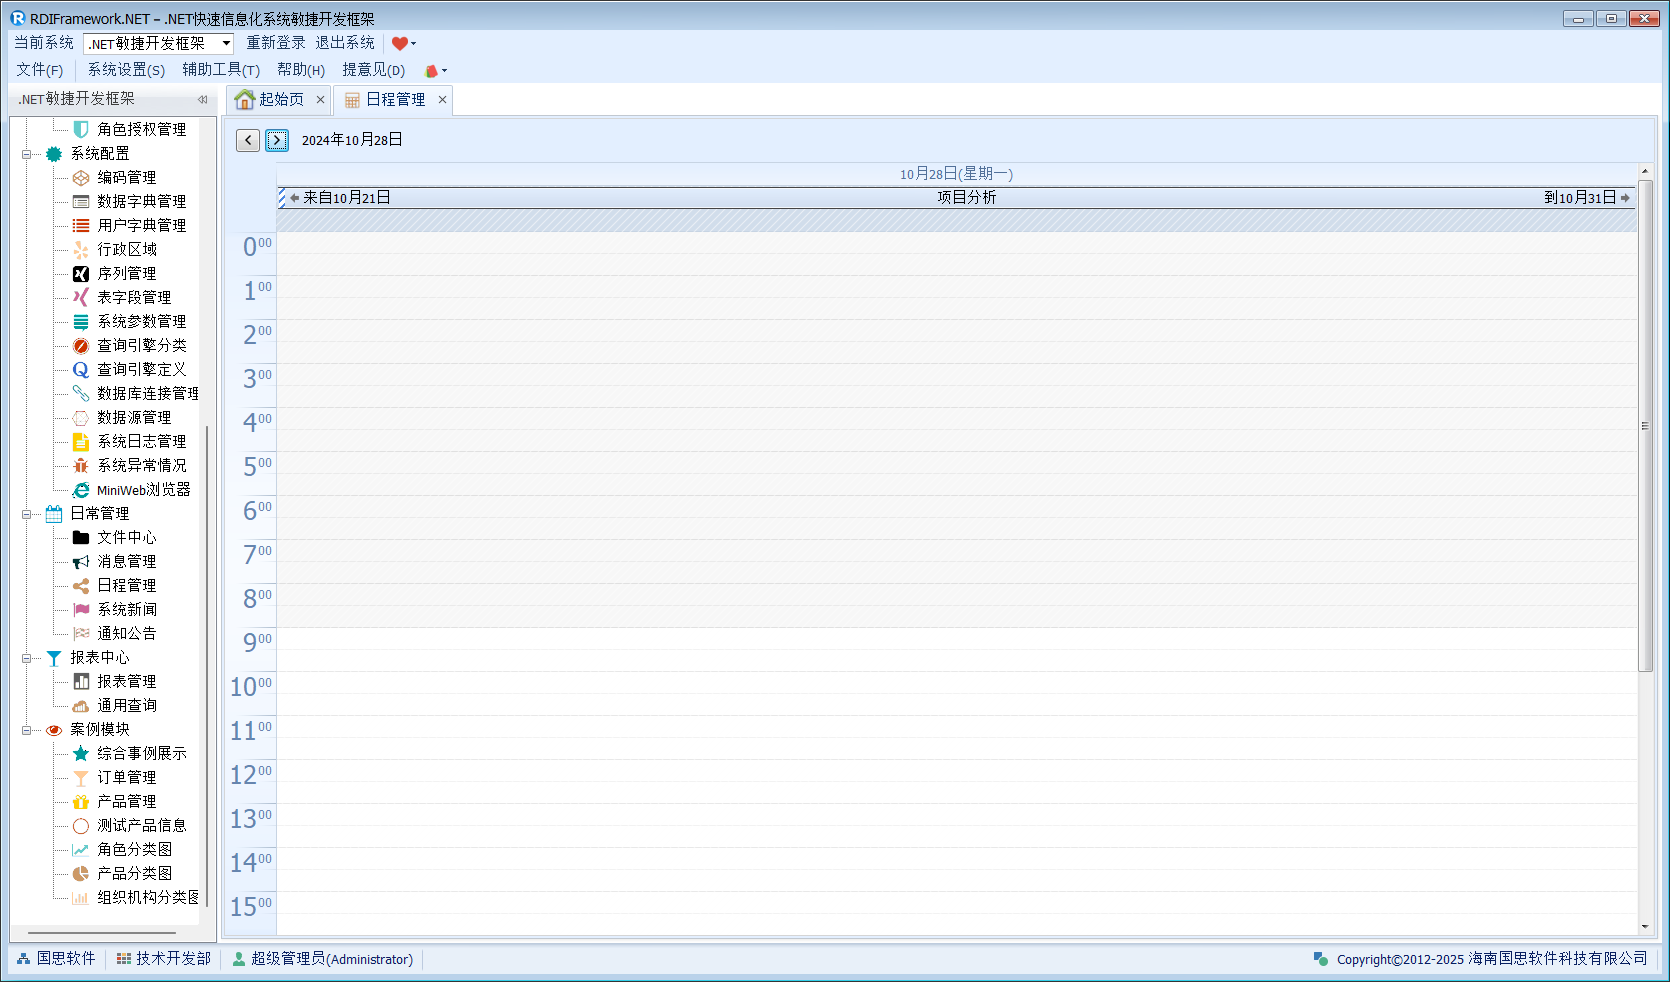Click the 重新登录 button
This screenshot has width=1670, height=982.
point(276,43)
